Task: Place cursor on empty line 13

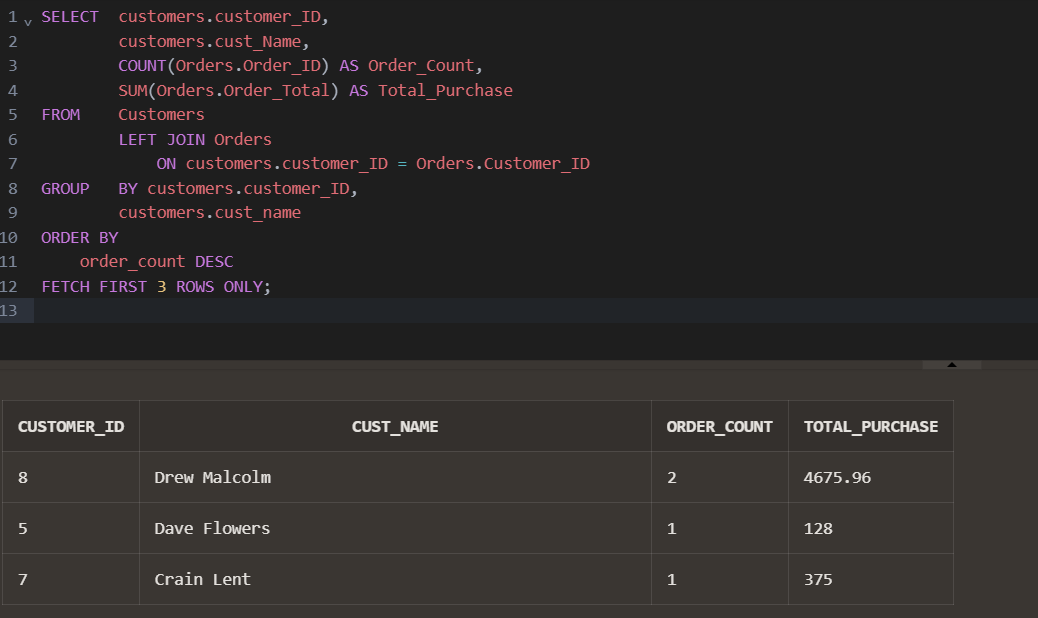Action: pos(536,310)
